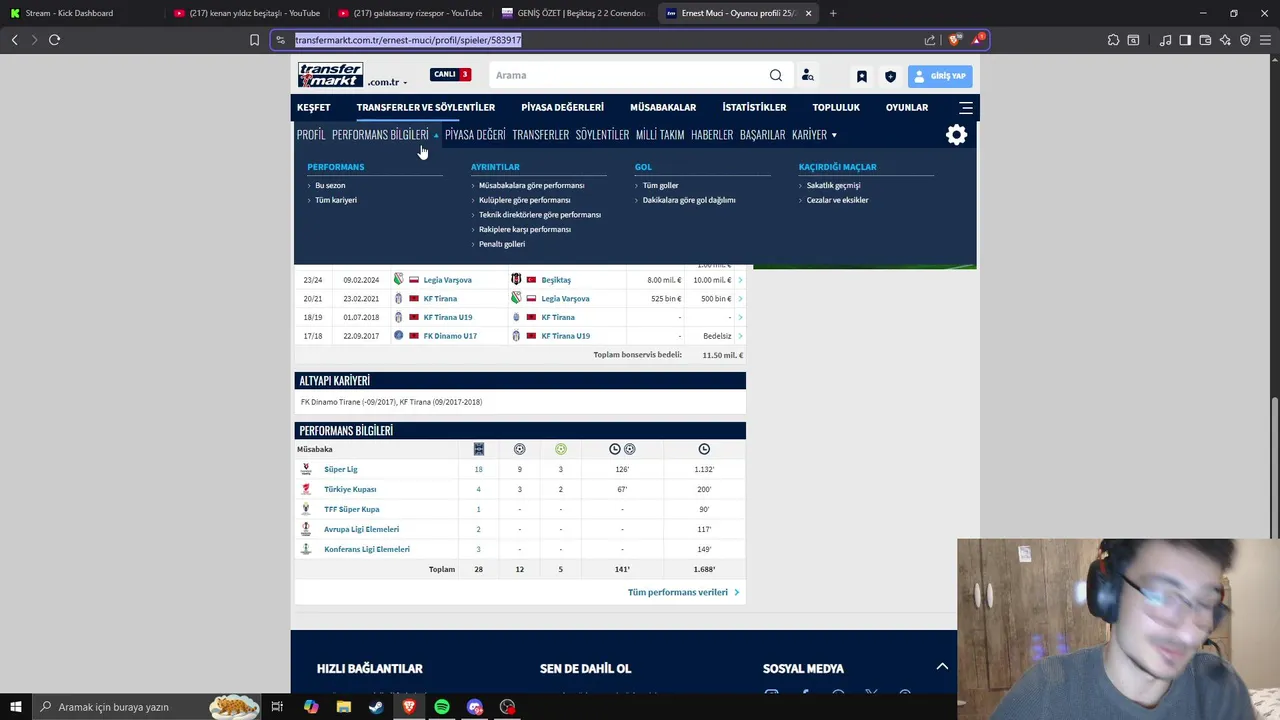Open the KEŞFET main menu
The width and height of the screenshot is (1280, 720).
click(313, 107)
